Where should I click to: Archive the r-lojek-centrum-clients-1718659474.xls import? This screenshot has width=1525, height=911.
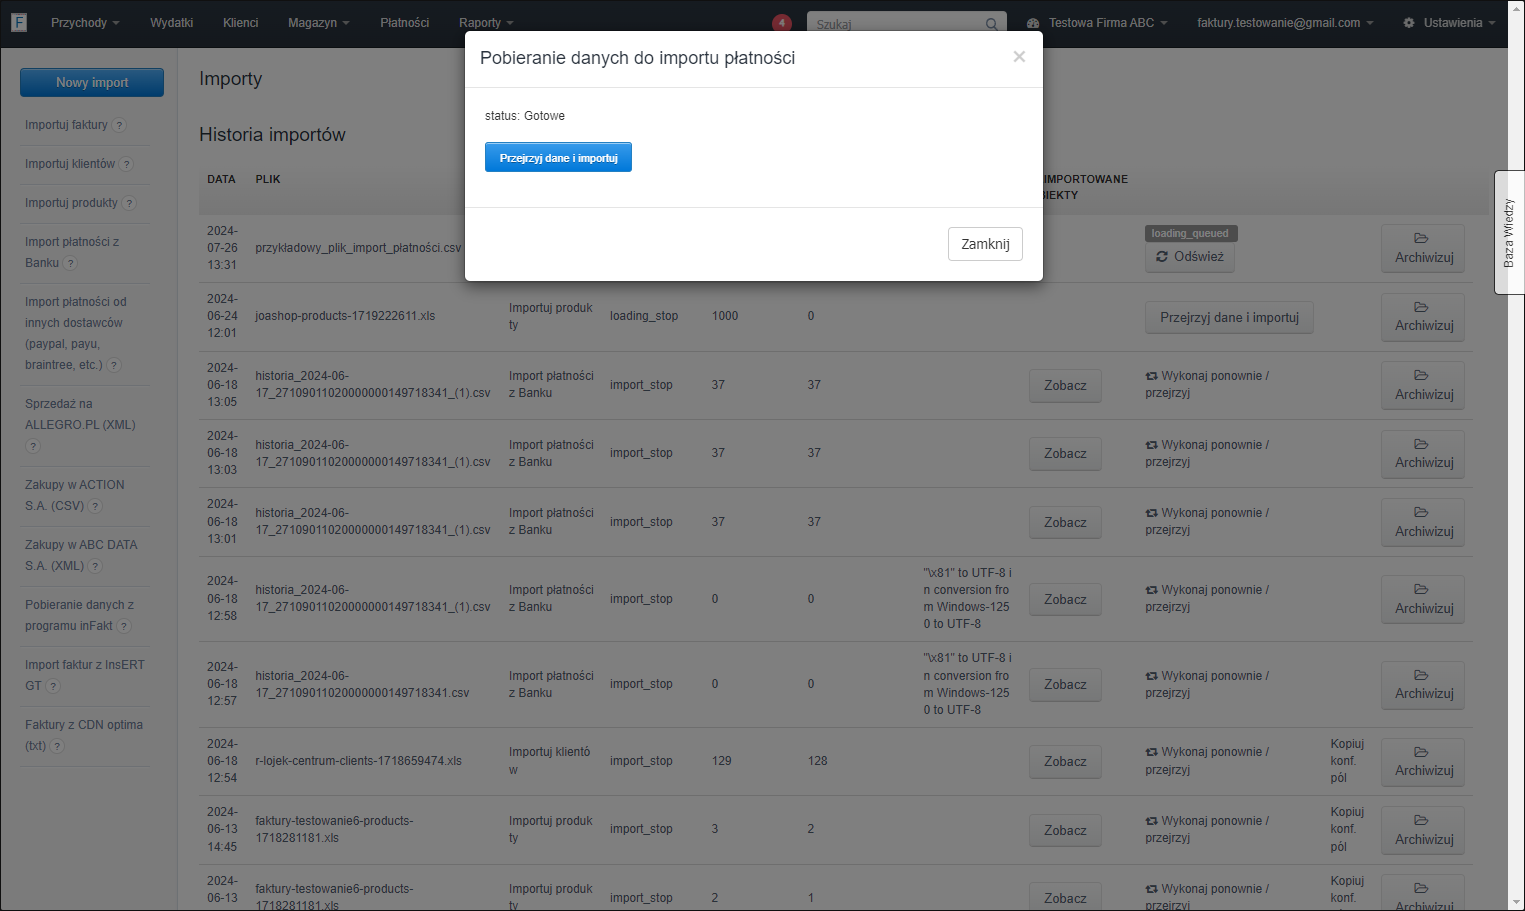1423,762
